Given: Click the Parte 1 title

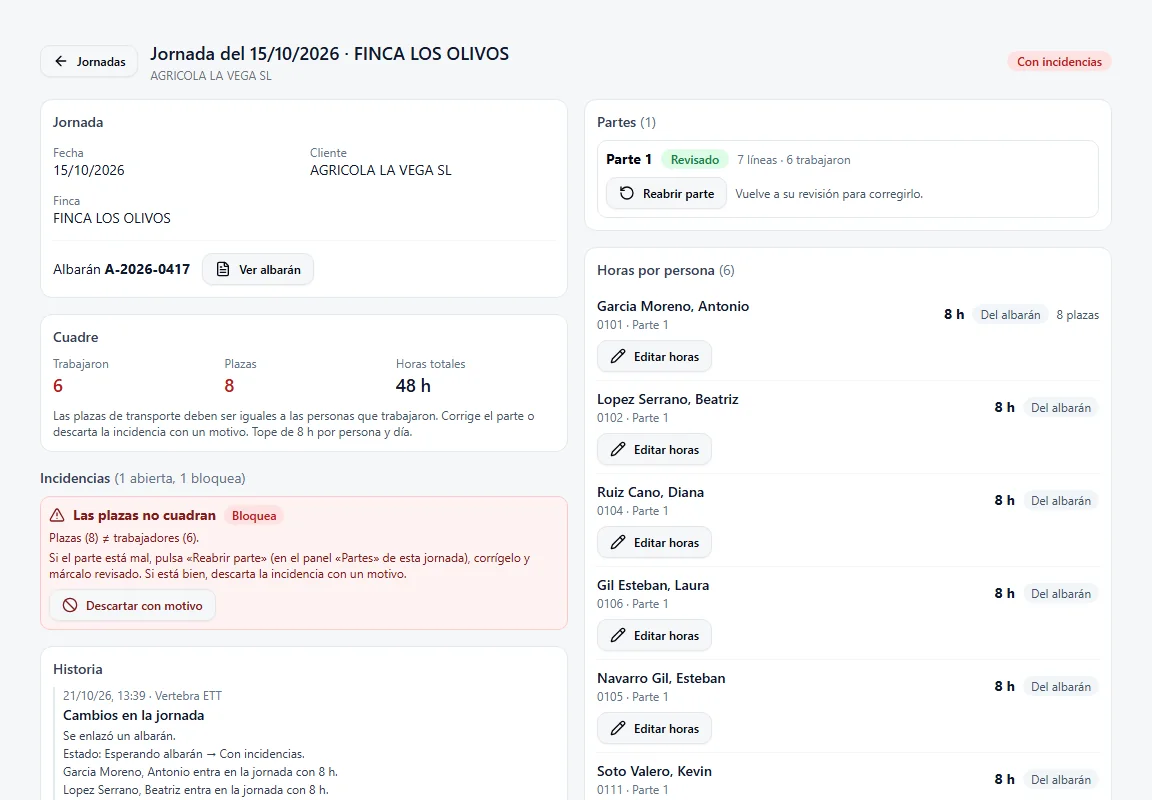Looking at the screenshot, I should pyautogui.click(x=629, y=159).
